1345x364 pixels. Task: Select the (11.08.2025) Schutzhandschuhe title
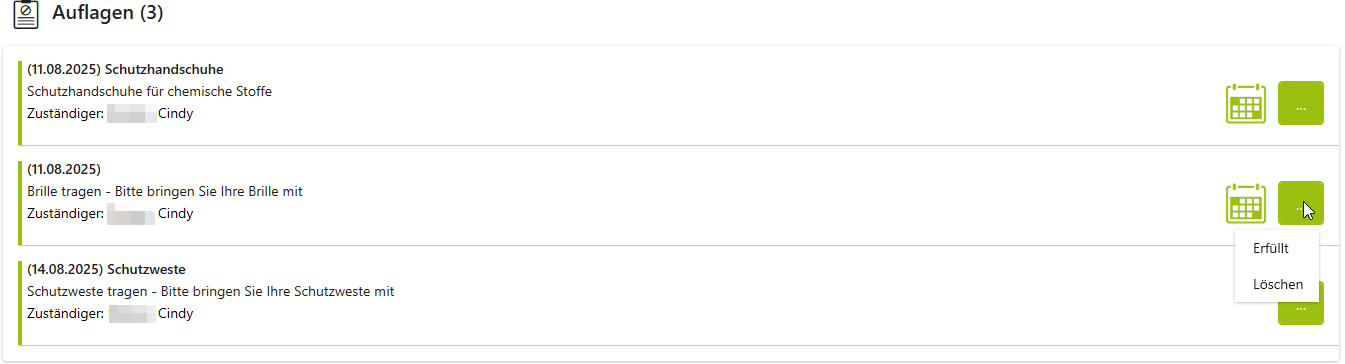[x=125, y=69]
